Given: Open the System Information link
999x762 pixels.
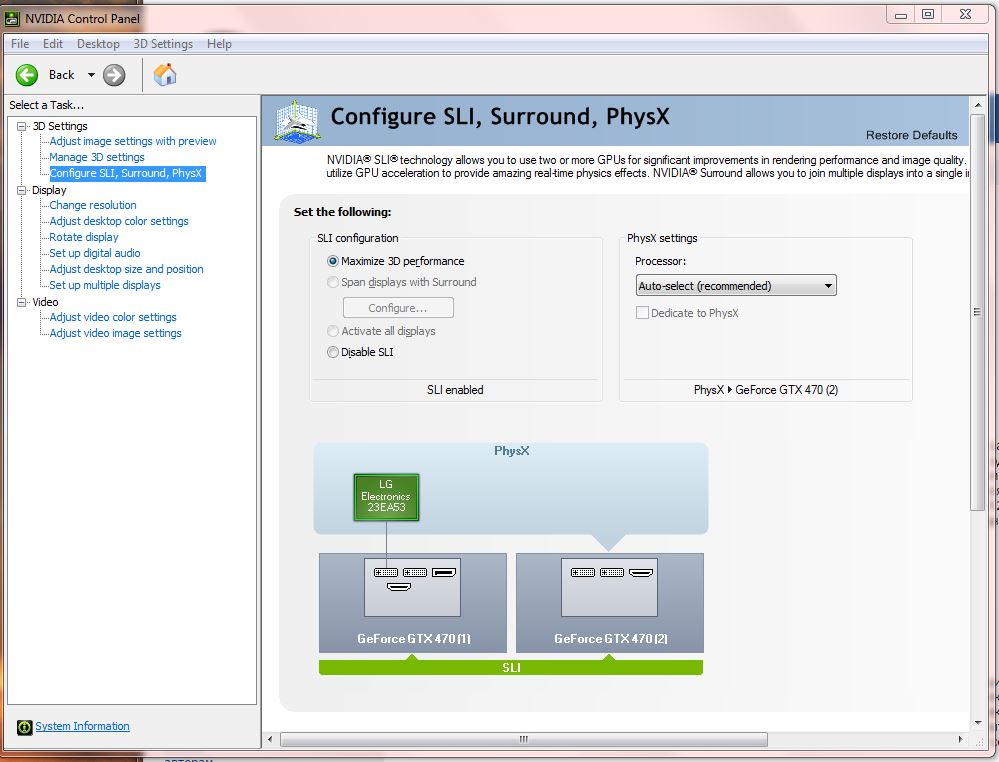Looking at the screenshot, I should point(82,726).
